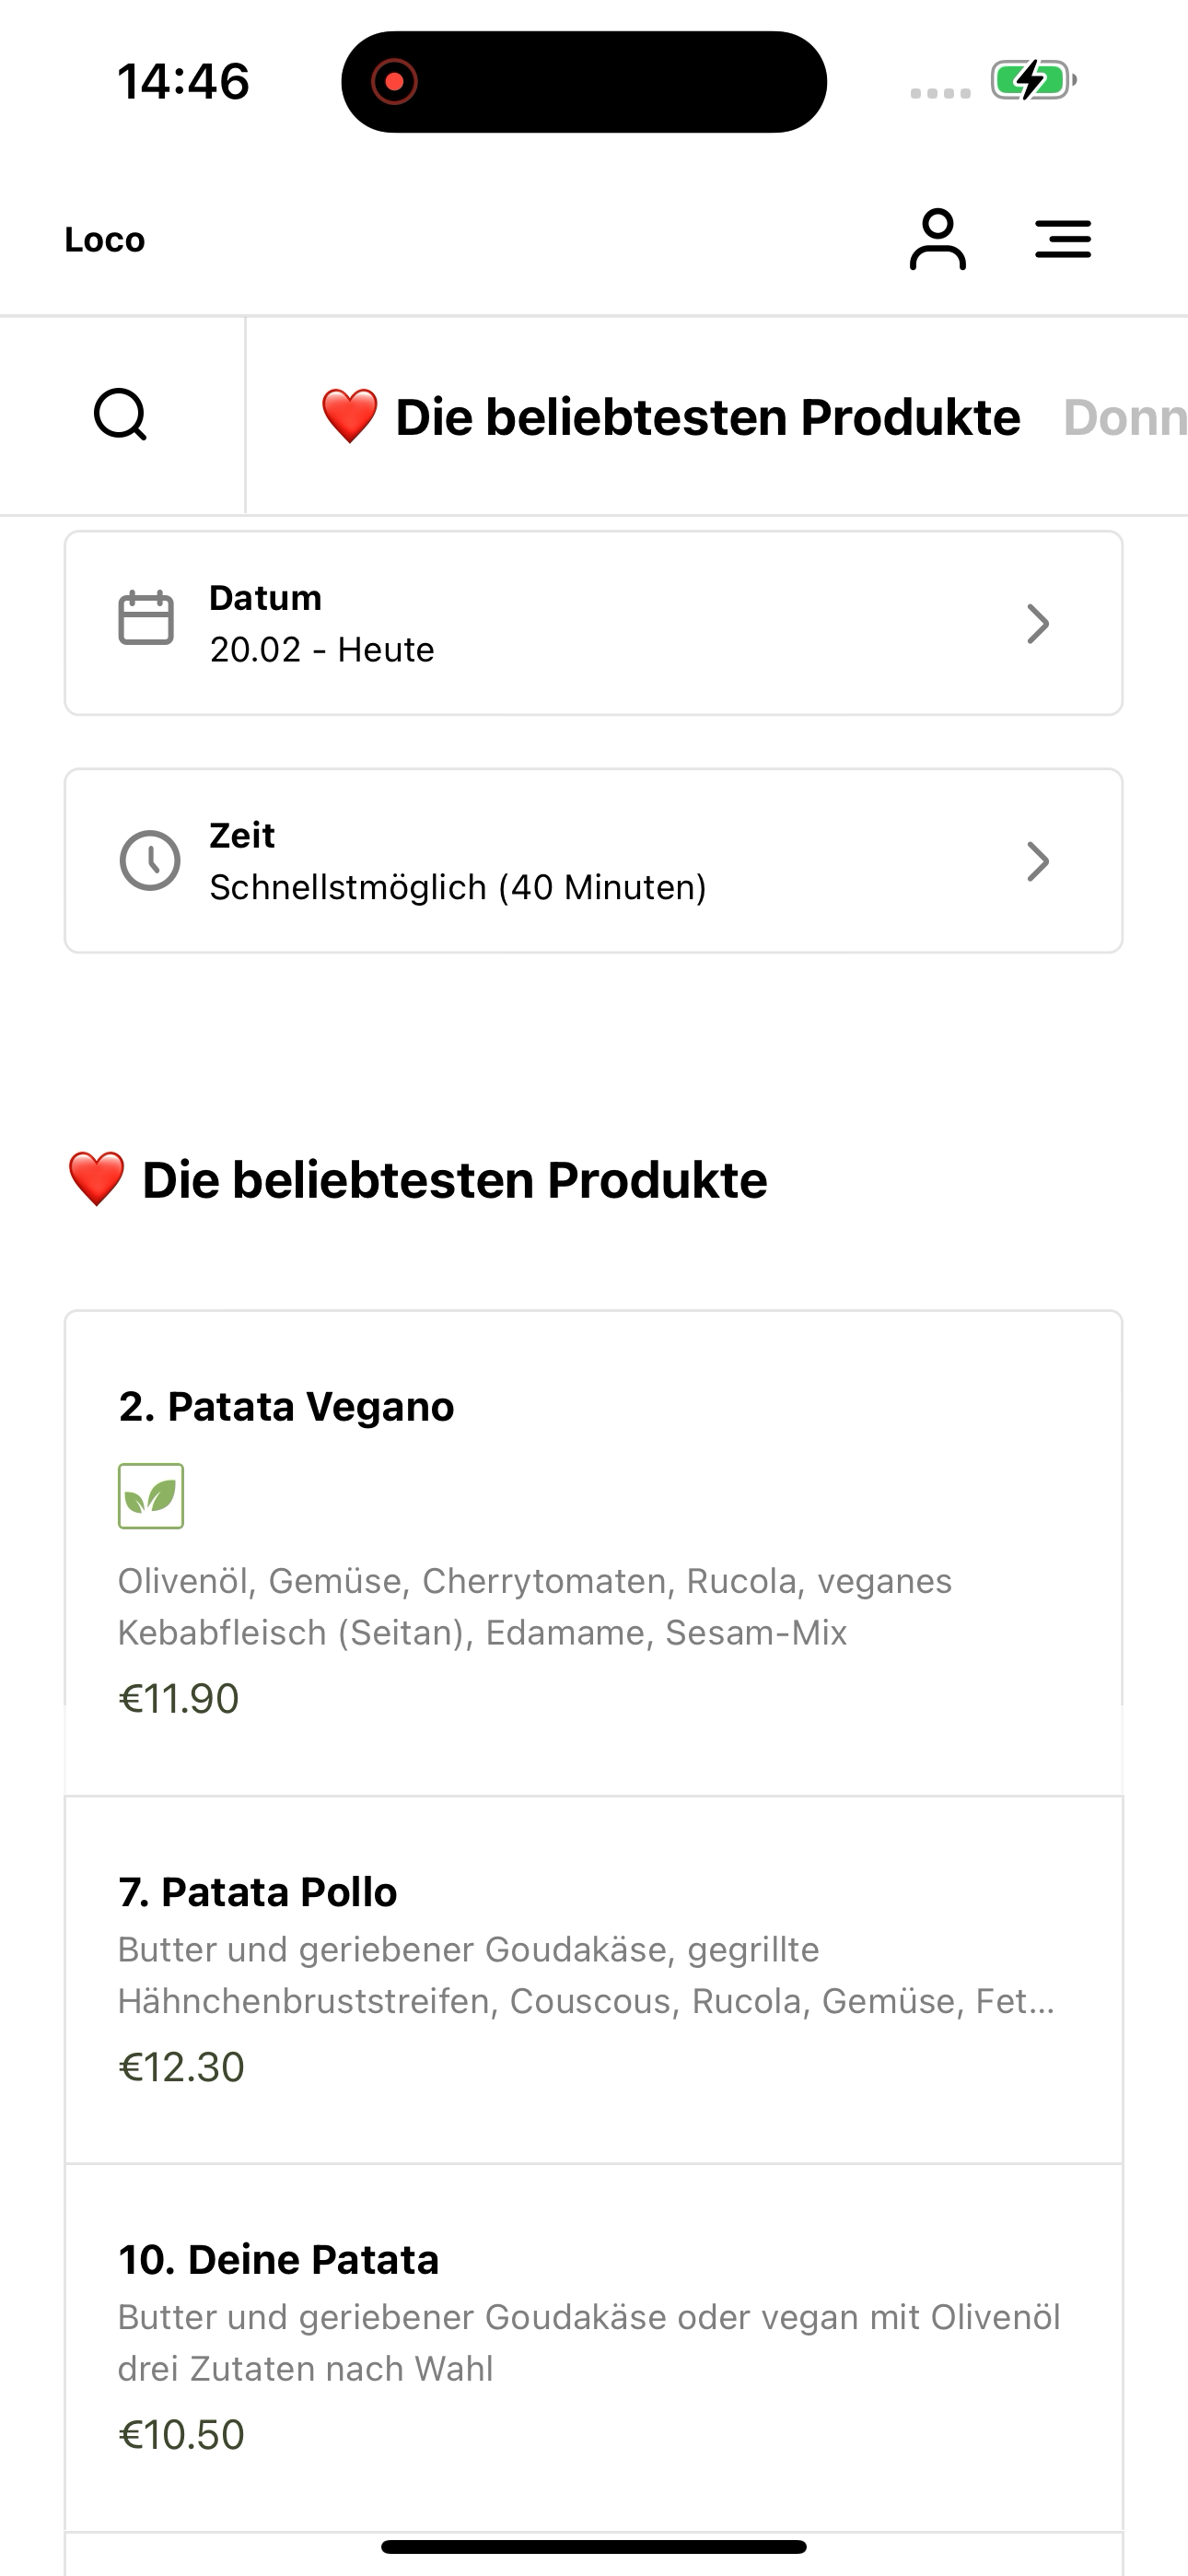Tap the search magnifier icon
This screenshot has height=2576, width=1188.
coord(121,415)
